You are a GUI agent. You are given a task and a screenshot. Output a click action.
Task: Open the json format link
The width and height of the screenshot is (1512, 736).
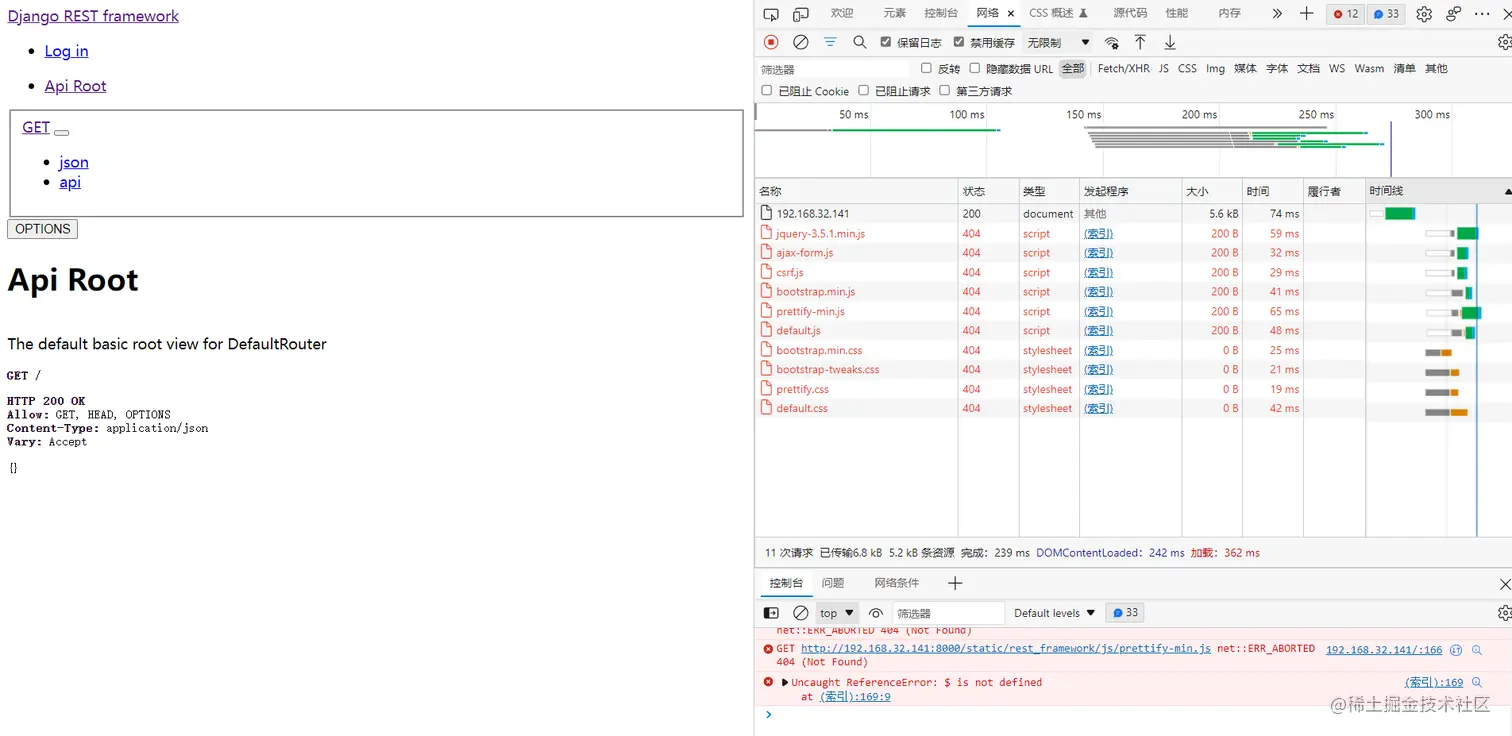point(74,162)
